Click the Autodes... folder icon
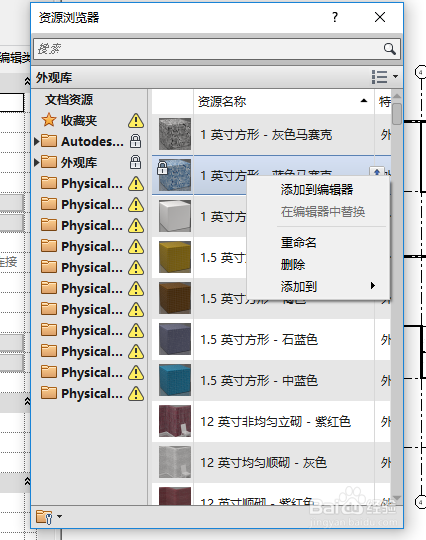Image resolution: width=426 pixels, height=540 pixels. pyautogui.click(x=49, y=141)
